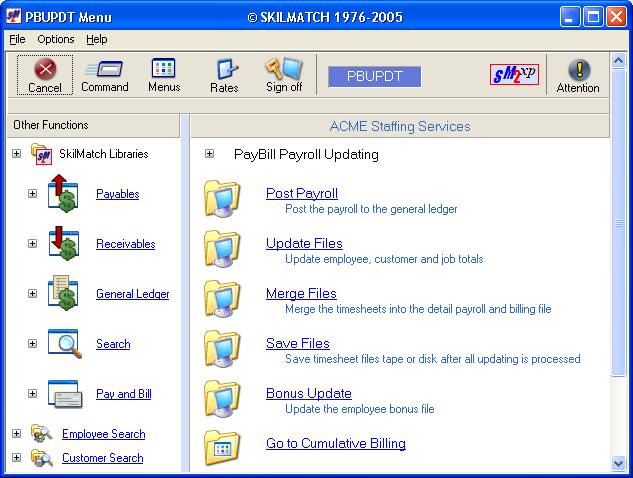
Task: Expand the Payables tree node
Action: tap(33, 193)
